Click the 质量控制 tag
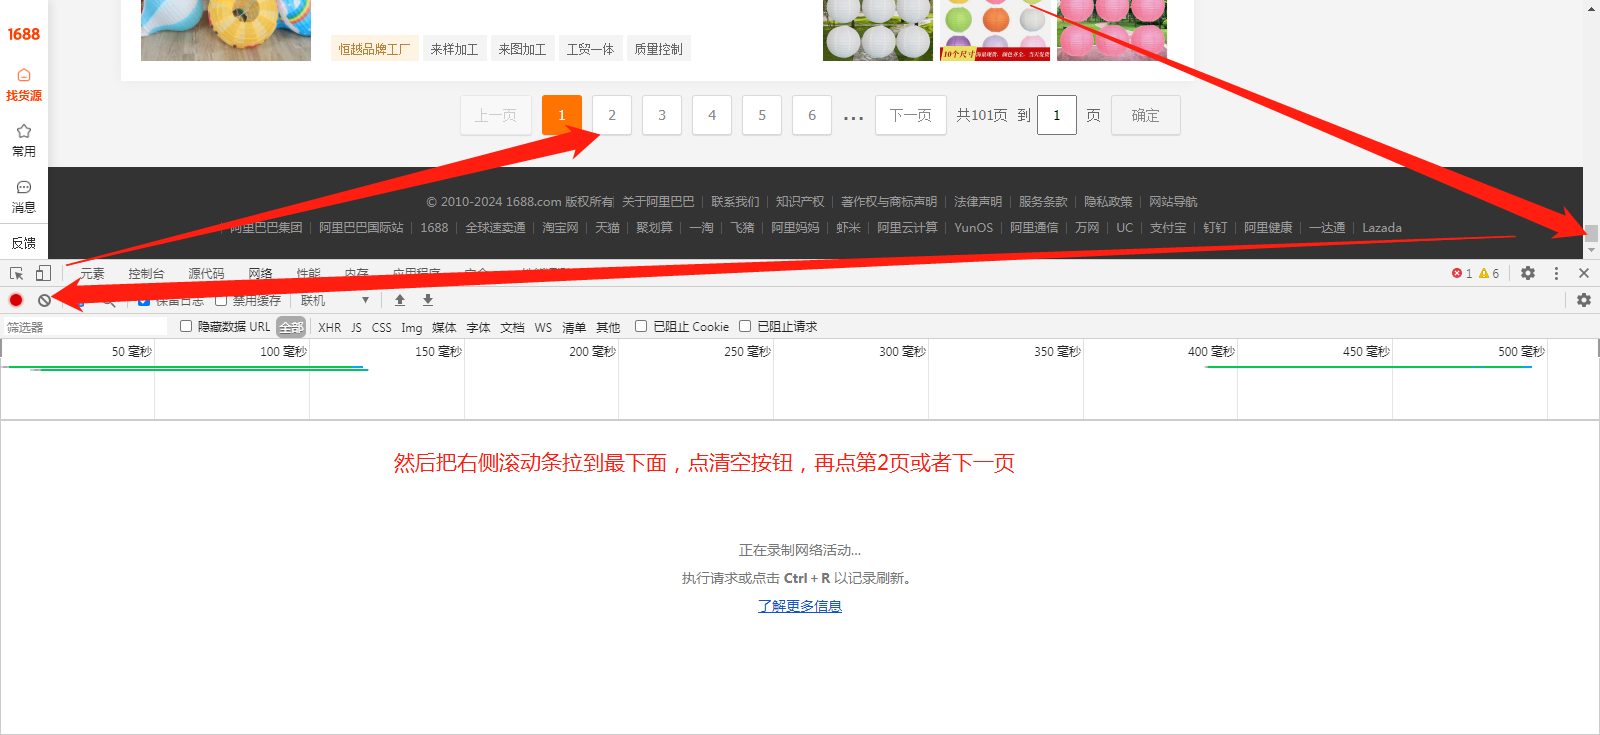This screenshot has width=1600, height=735. click(658, 49)
